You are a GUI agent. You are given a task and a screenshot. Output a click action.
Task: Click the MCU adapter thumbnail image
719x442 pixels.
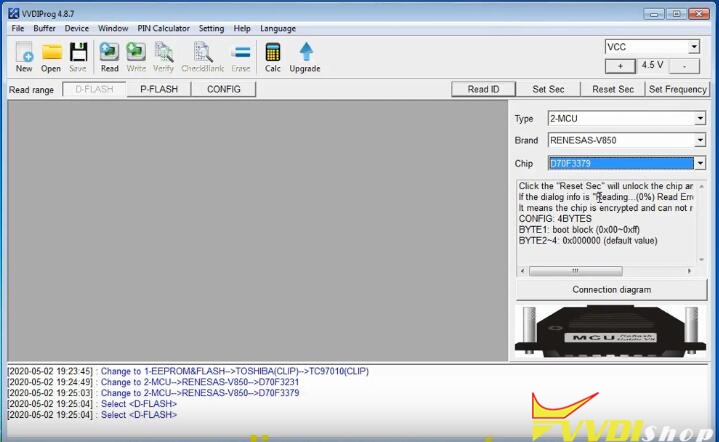(x=611, y=331)
